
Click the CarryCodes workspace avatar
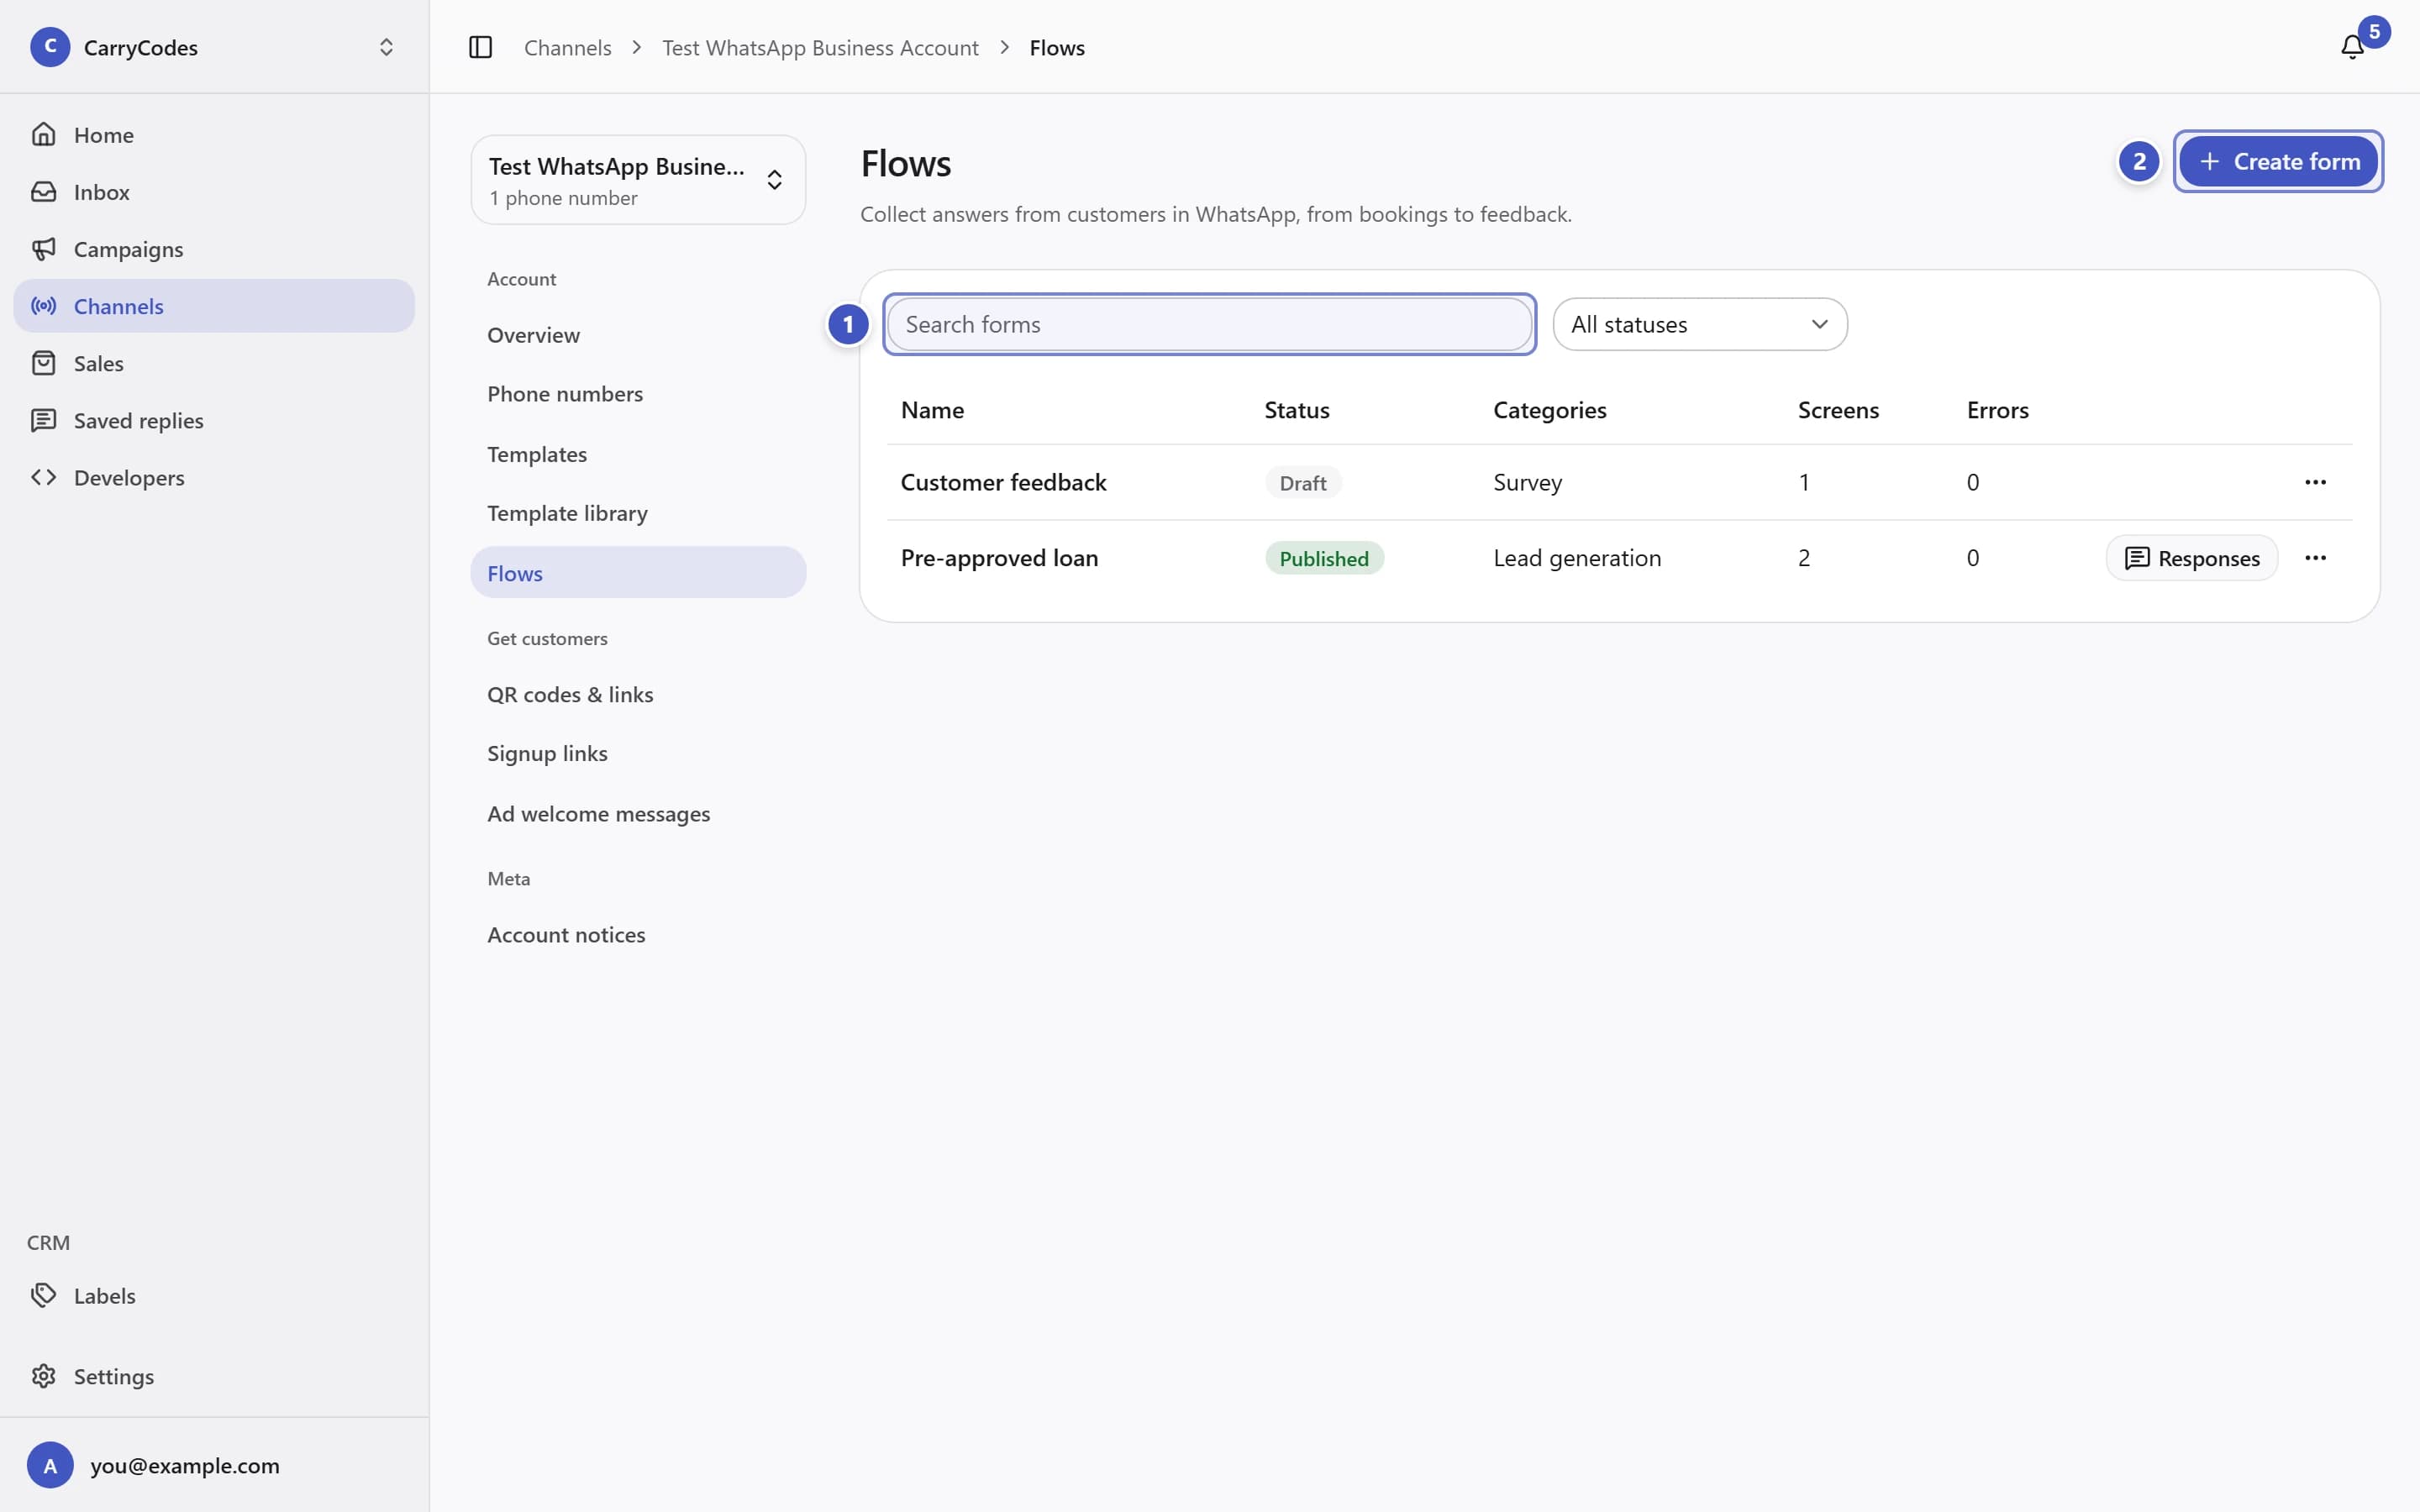[50, 47]
